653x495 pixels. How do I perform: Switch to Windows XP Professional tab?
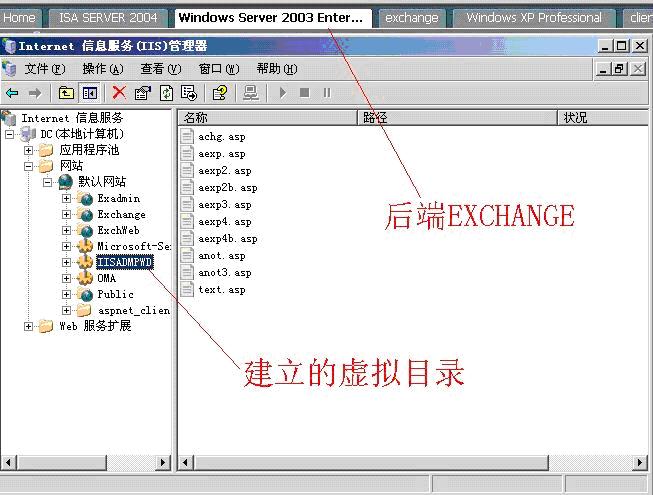coord(534,18)
